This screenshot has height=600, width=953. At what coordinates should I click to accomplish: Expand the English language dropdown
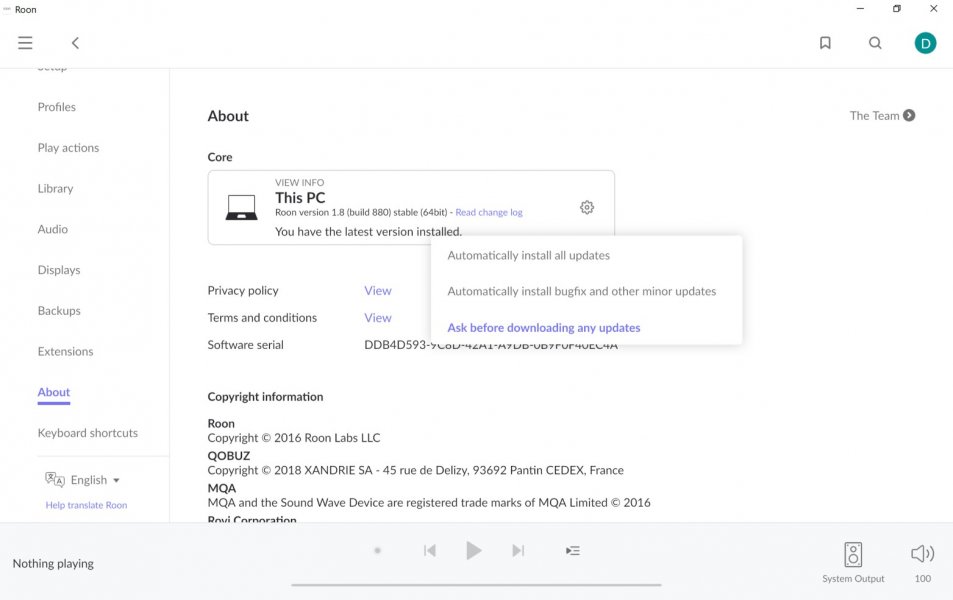(x=95, y=480)
